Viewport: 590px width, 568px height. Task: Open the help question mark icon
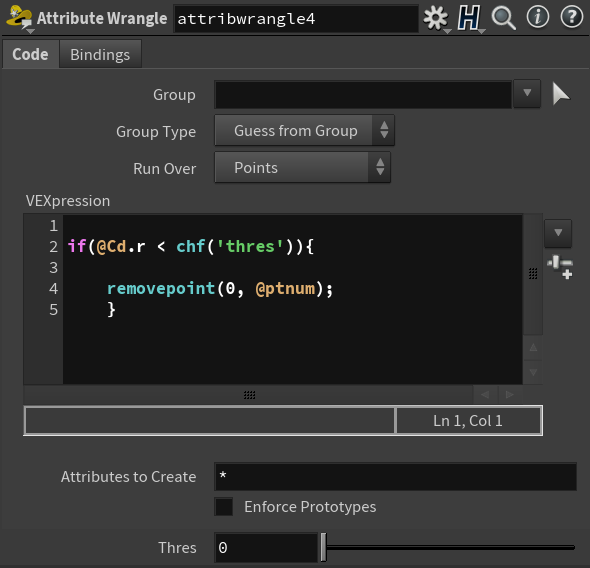click(x=572, y=17)
